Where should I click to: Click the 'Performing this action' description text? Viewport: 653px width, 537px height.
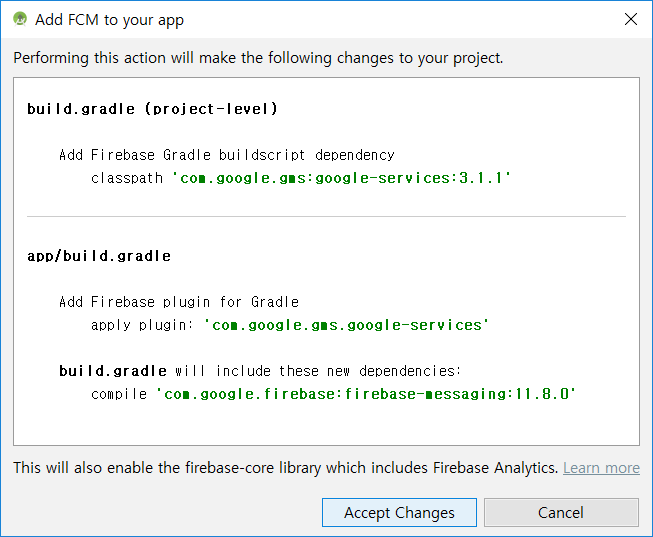[x=258, y=58]
